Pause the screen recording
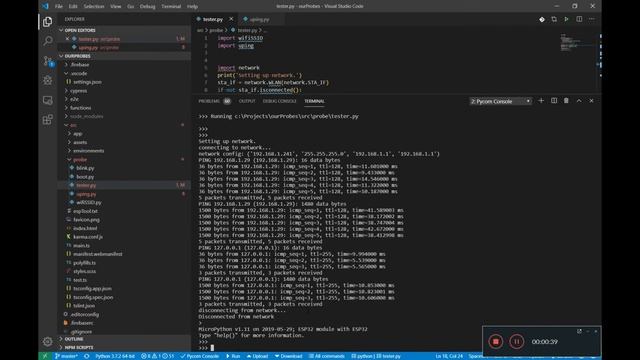Image resolution: width=640 pixels, height=360 pixels. click(x=516, y=342)
